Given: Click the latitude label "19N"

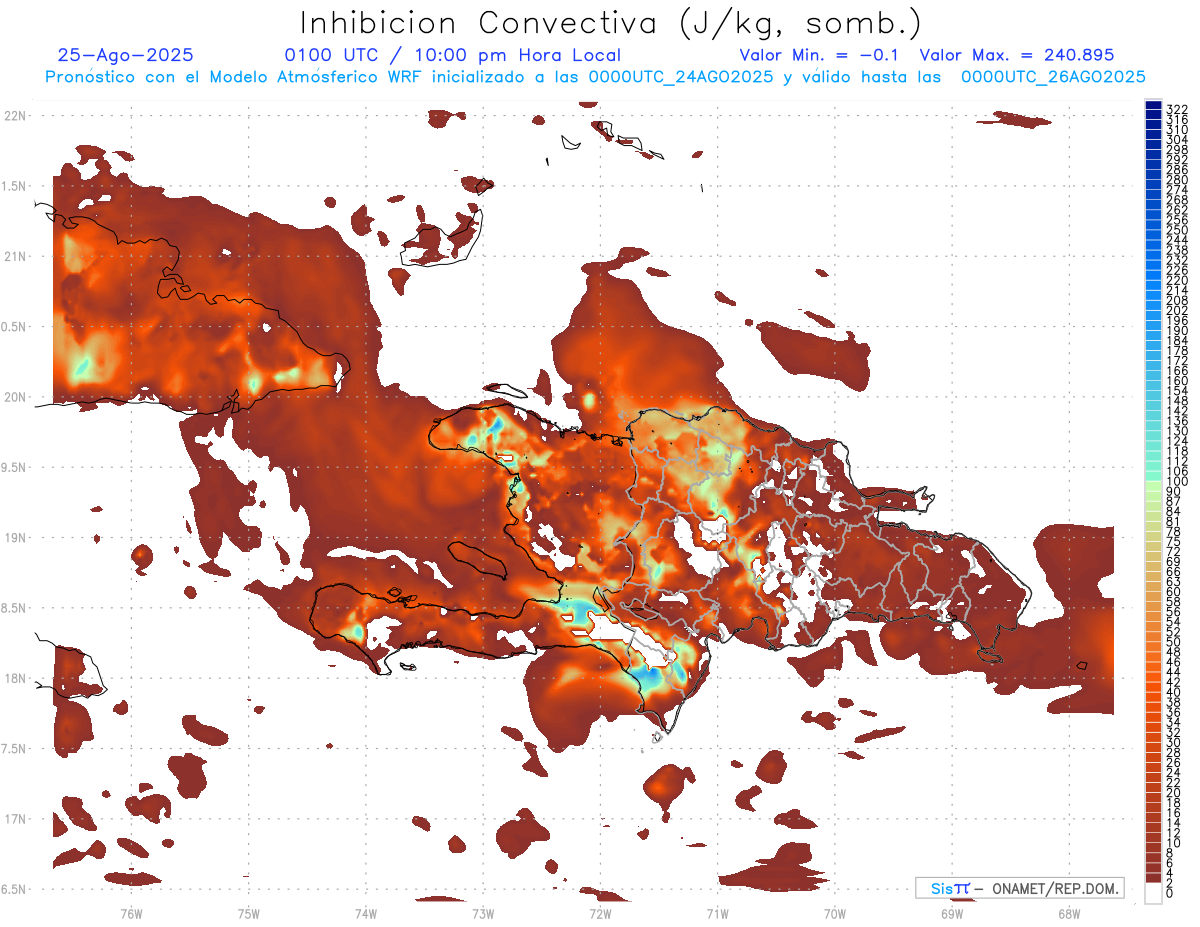Looking at the screenshot, I should tap(15, 538).
